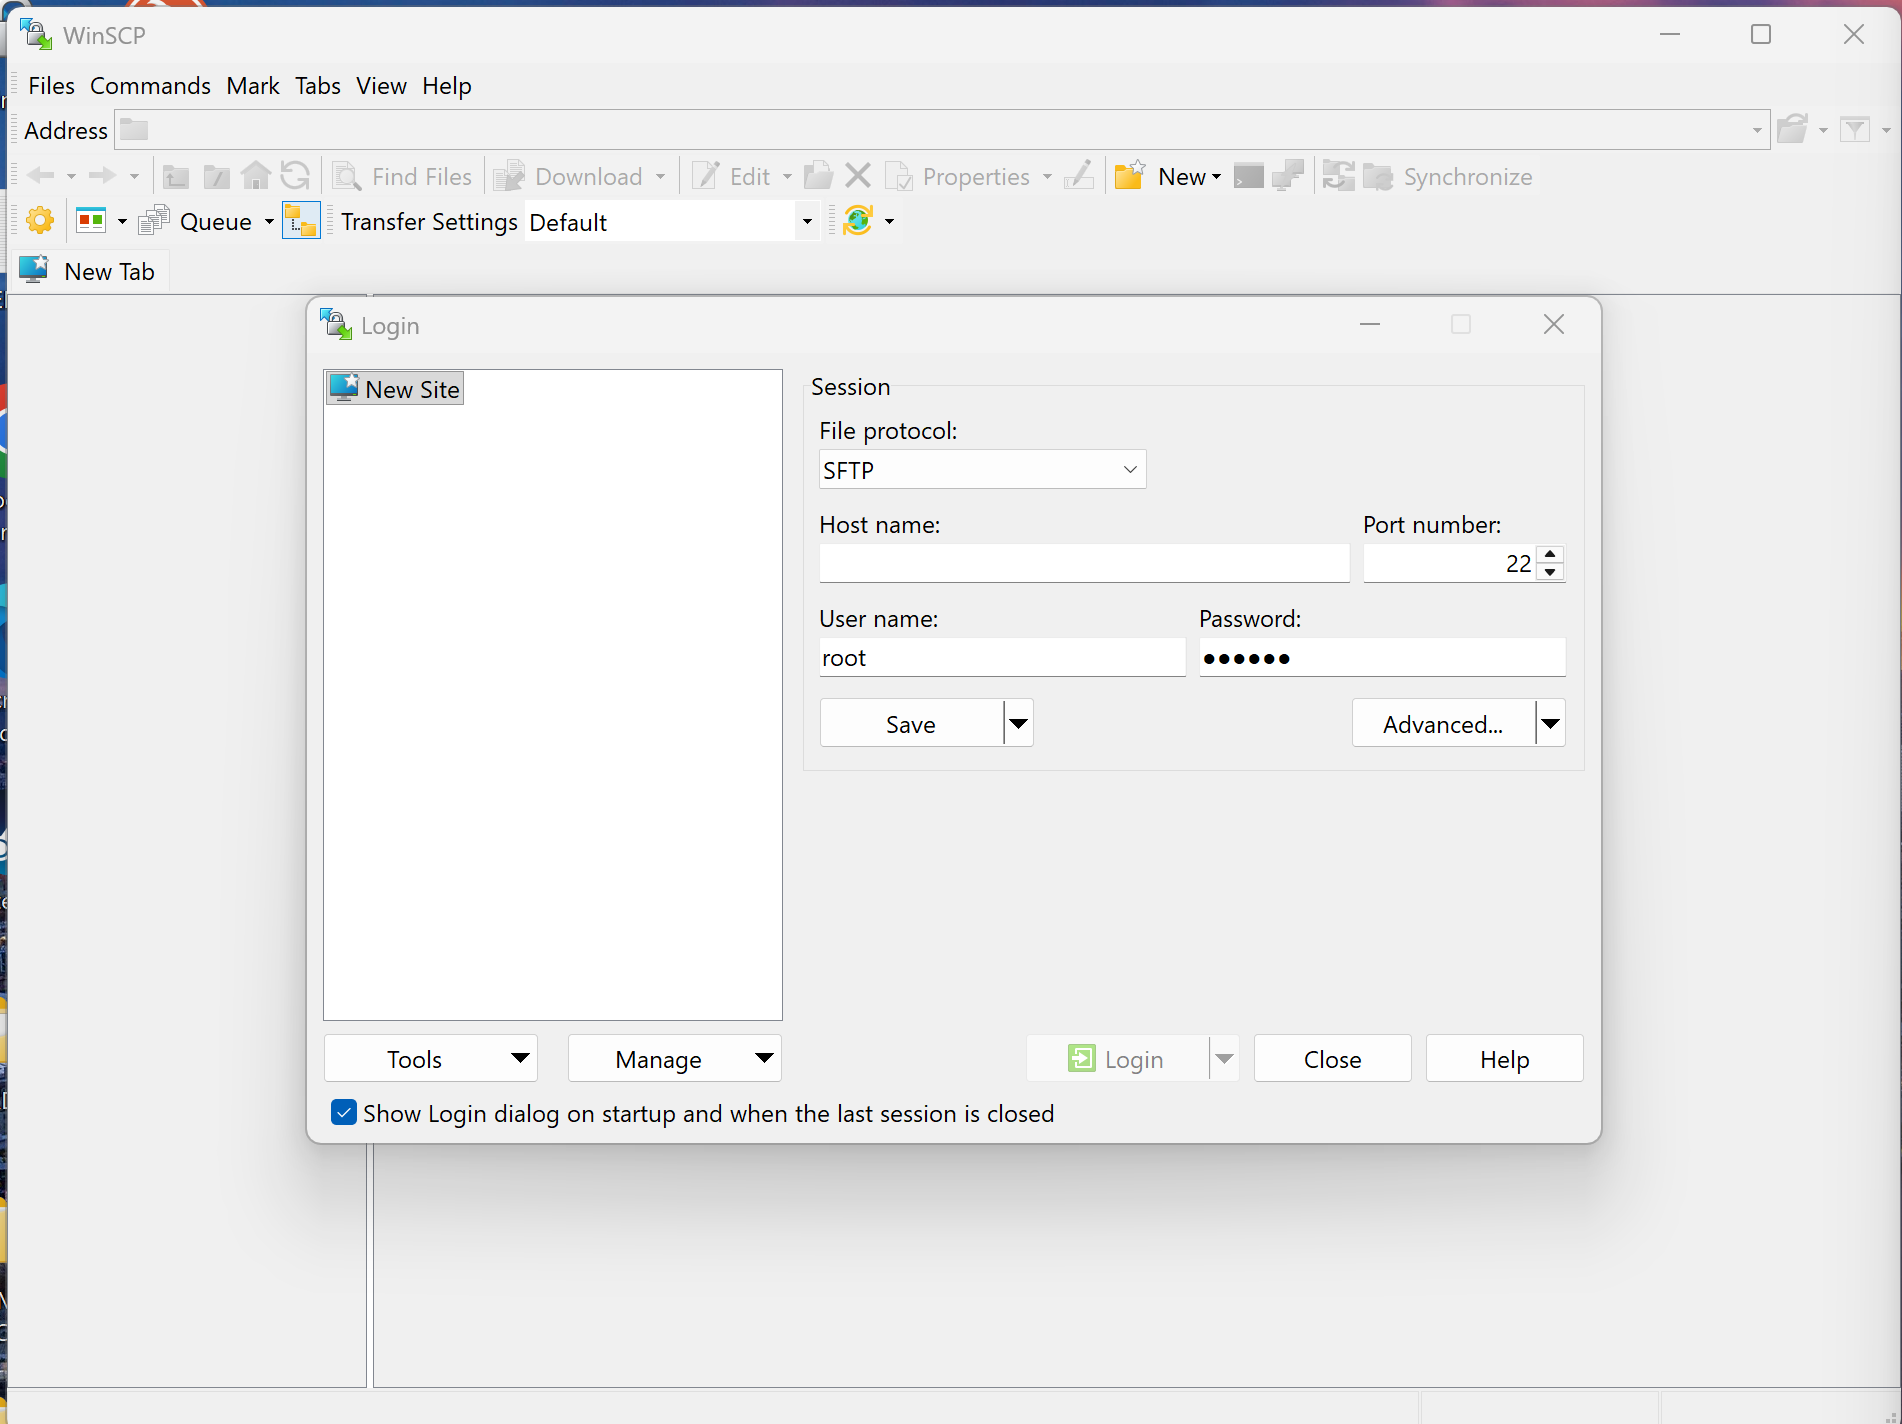Click the Find Files magnifier icon

point(346,176)
